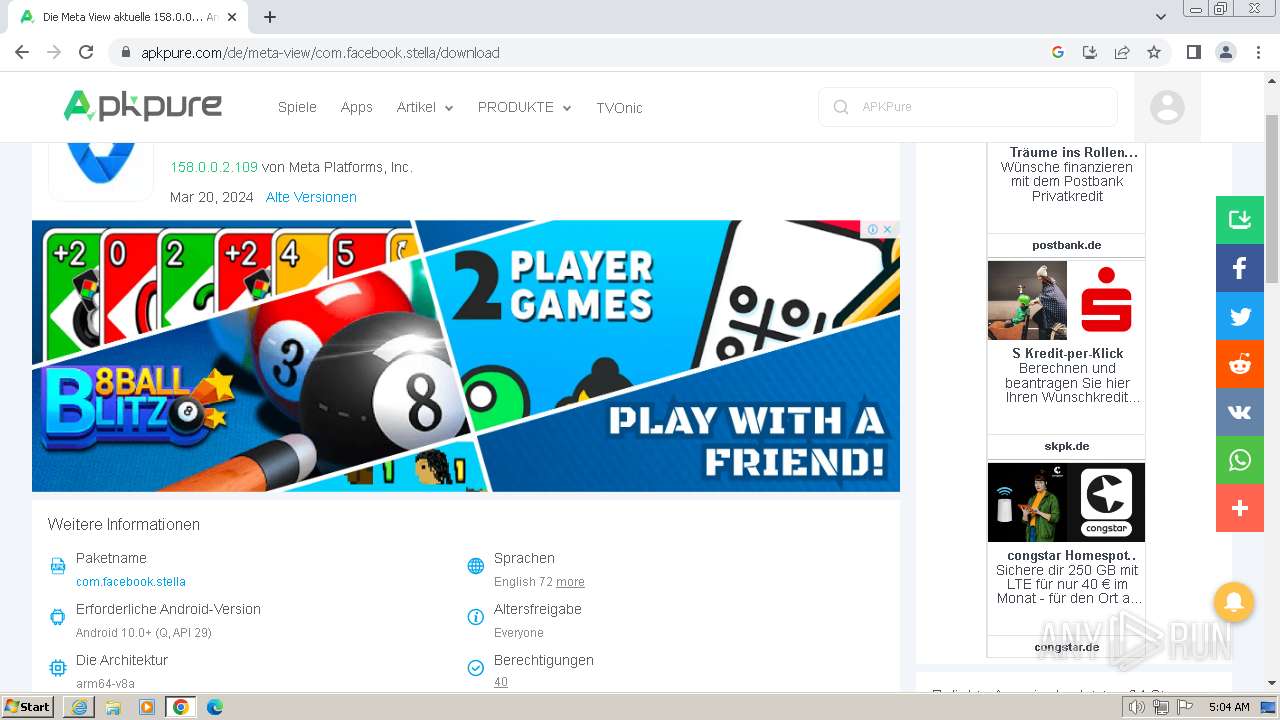
Task: Click the APKPure logo
Action: coord(142,106)
